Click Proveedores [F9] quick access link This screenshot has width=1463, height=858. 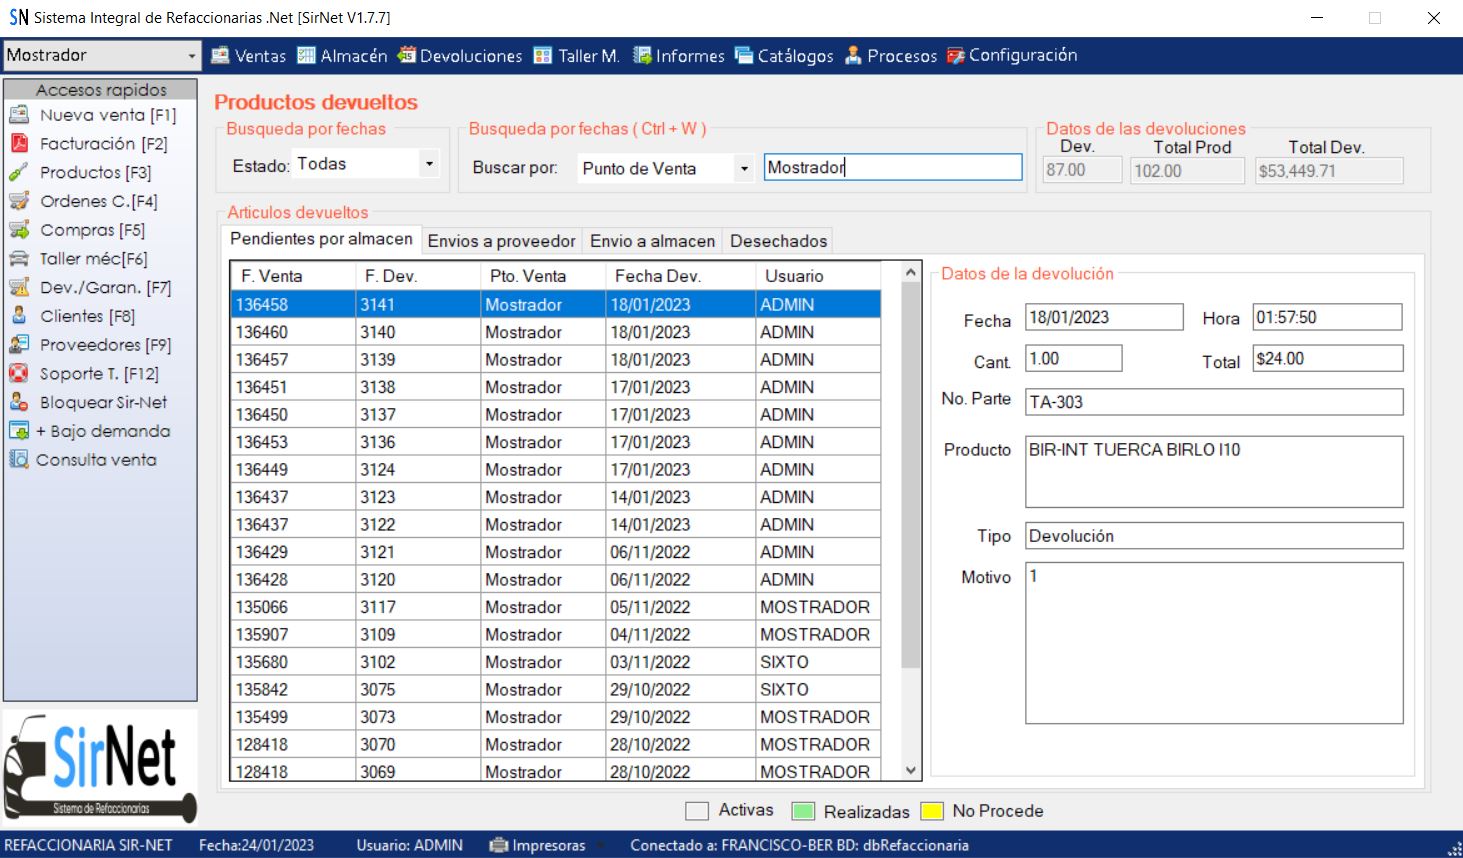coord(105,345)
